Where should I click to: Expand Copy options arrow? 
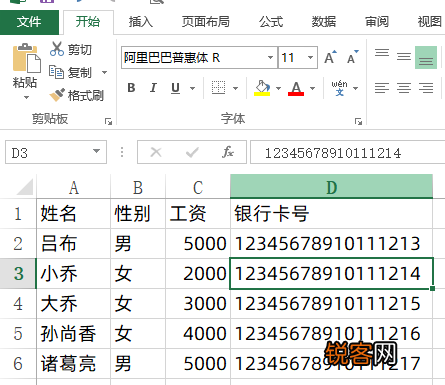104,72
